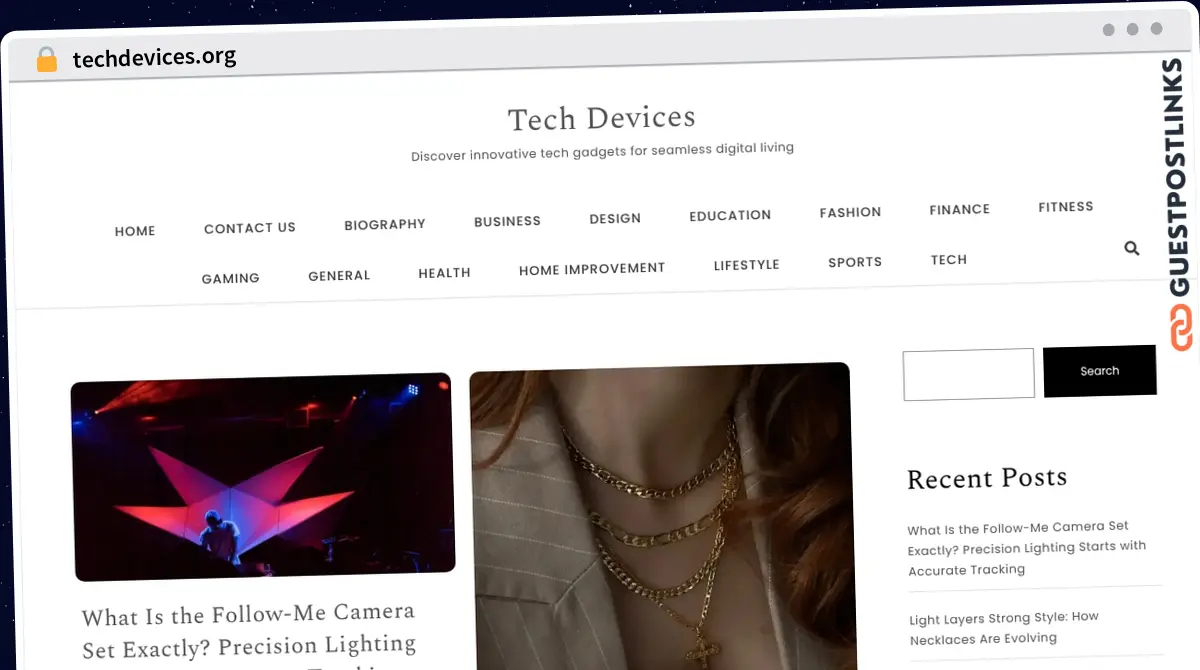Click the concert lighting article thumbnail
This screenshot has height=670, width=1200.
tap(263, 480)
